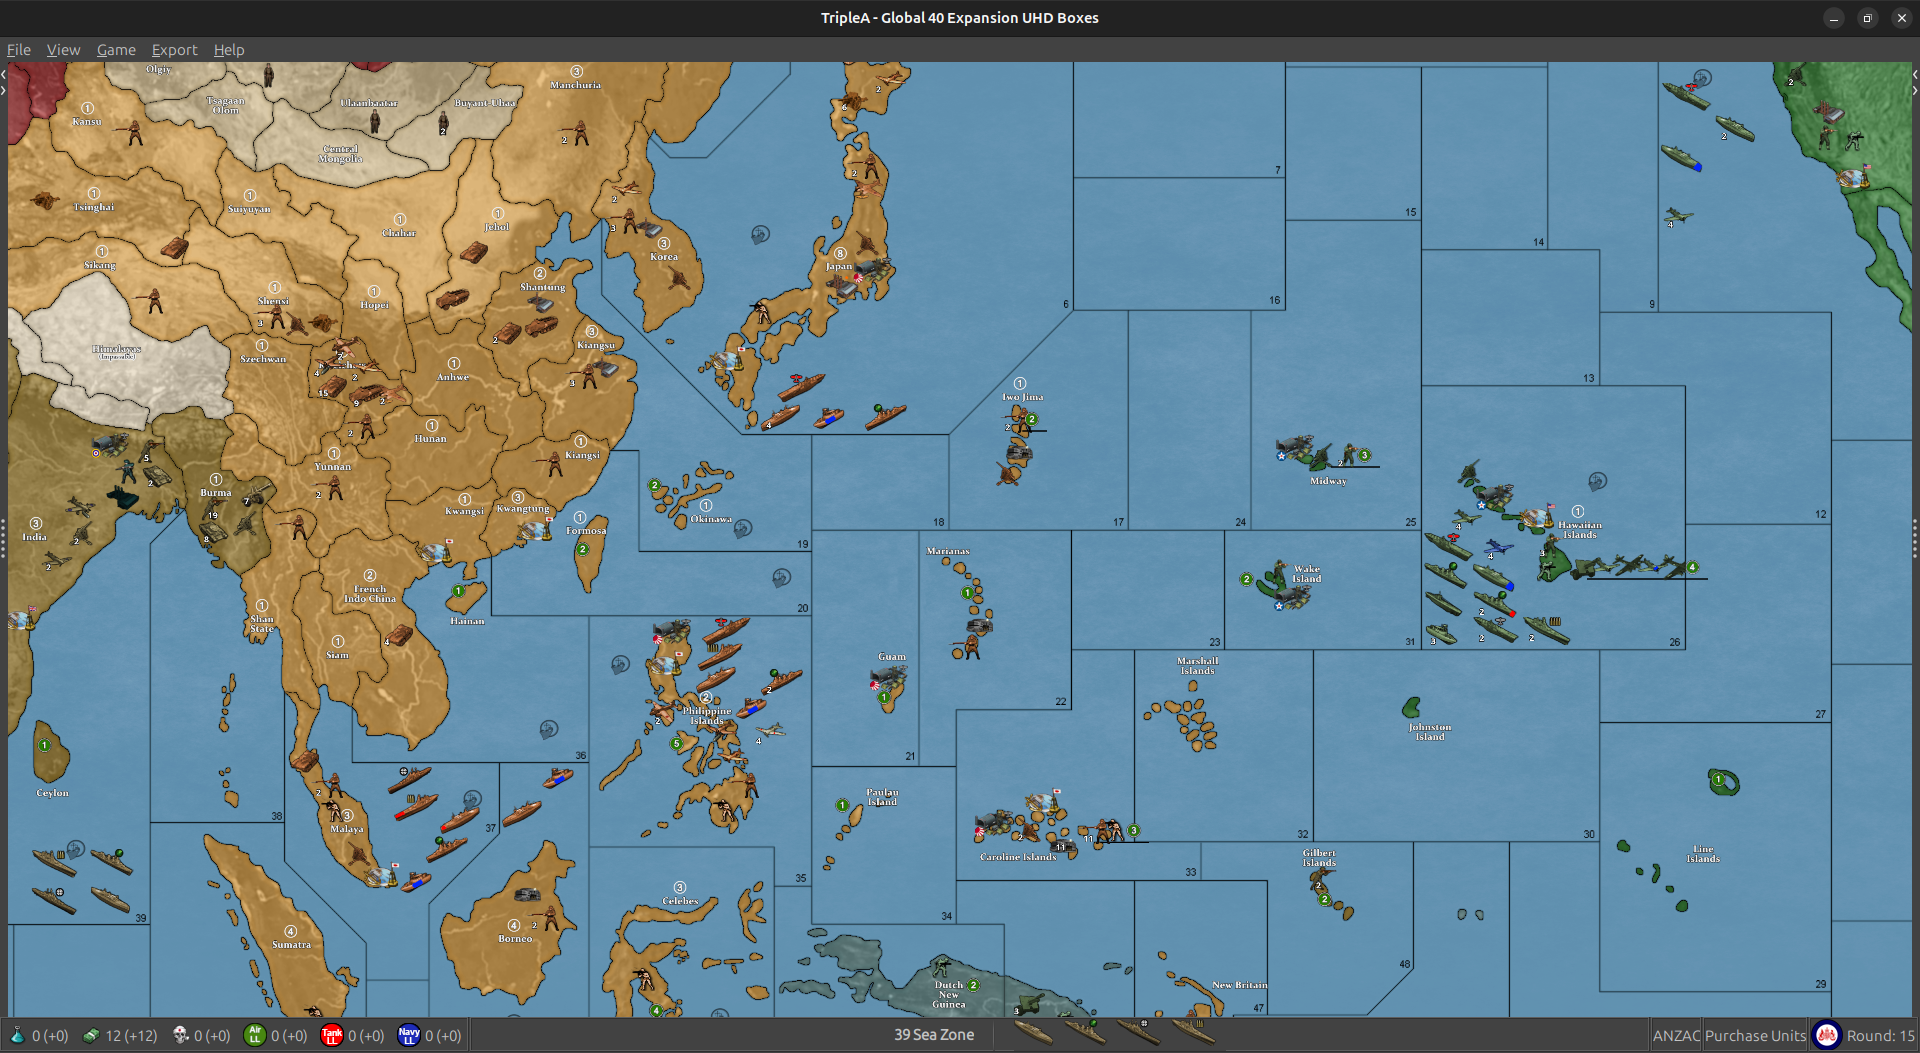Click the skull resource icon
The image size is (1920, 1053).
[180, 1035]
